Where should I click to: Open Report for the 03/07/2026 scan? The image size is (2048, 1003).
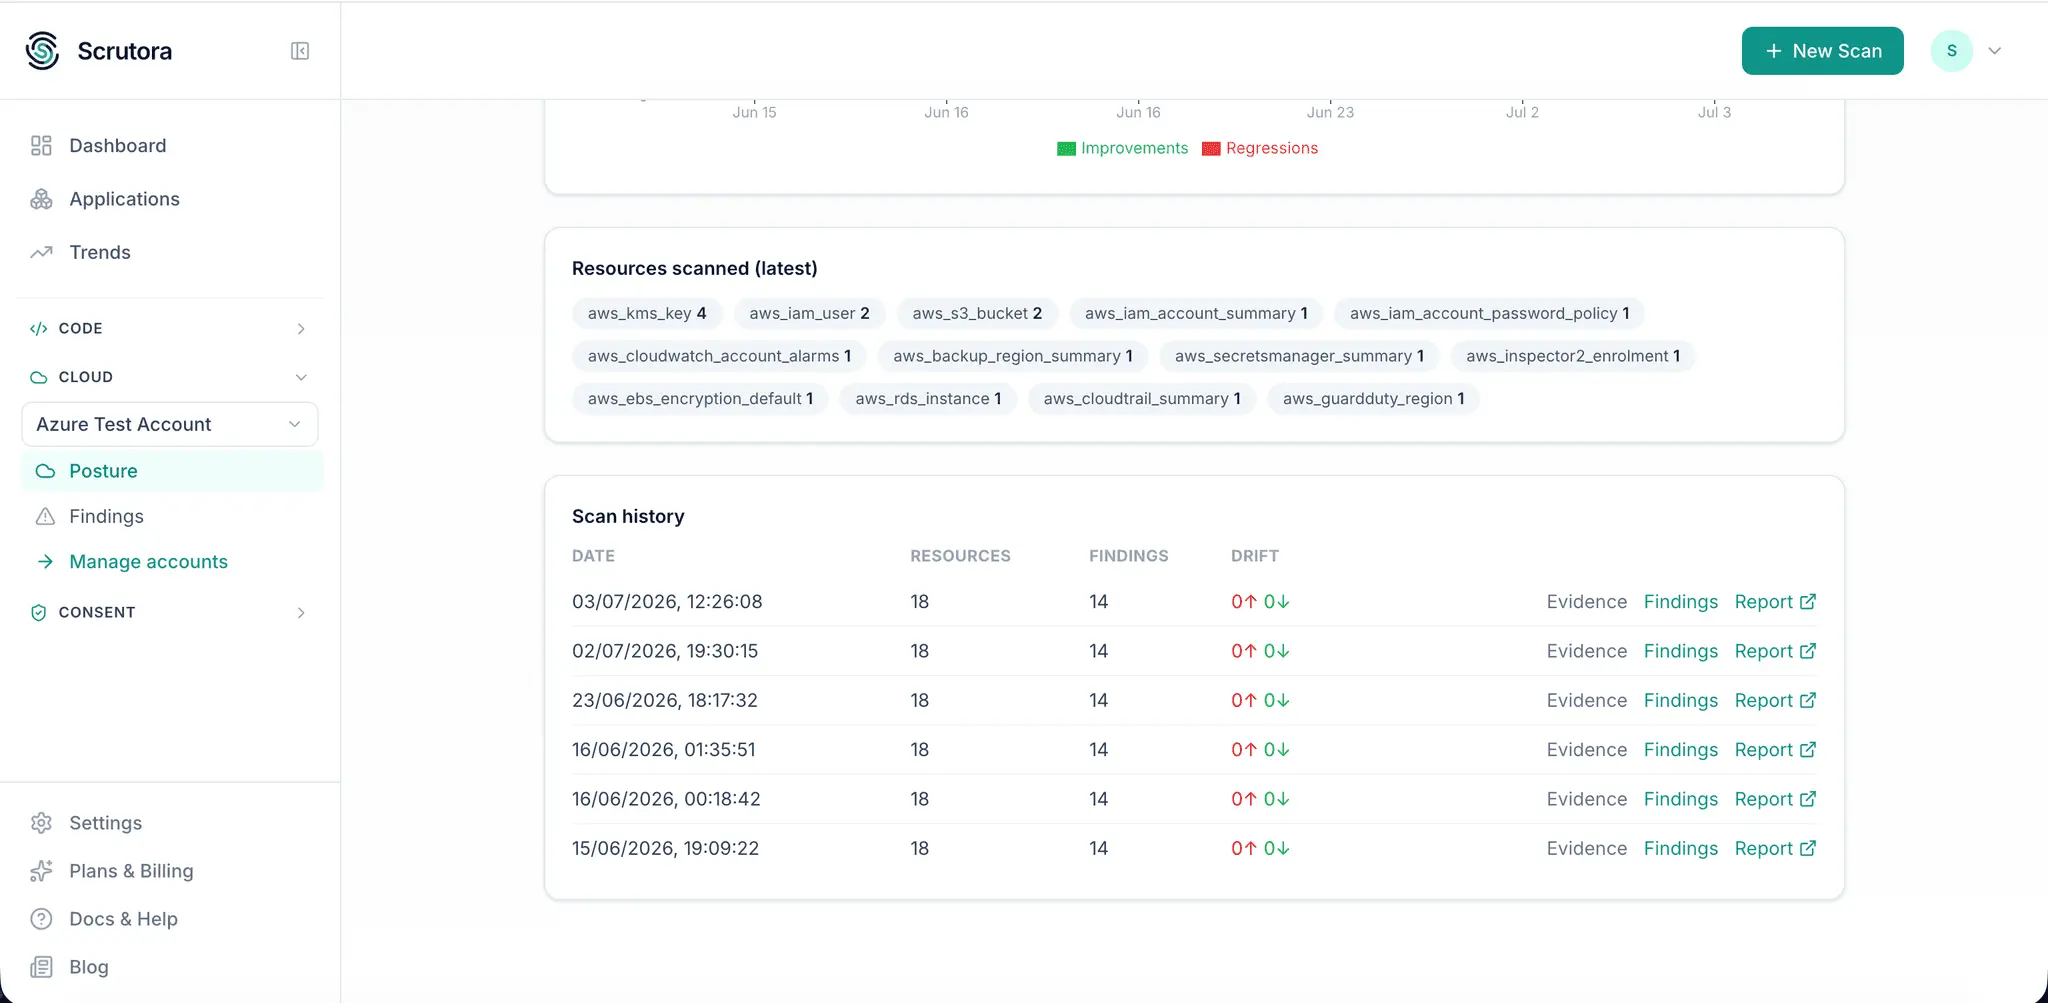[x=1775, y=602]
